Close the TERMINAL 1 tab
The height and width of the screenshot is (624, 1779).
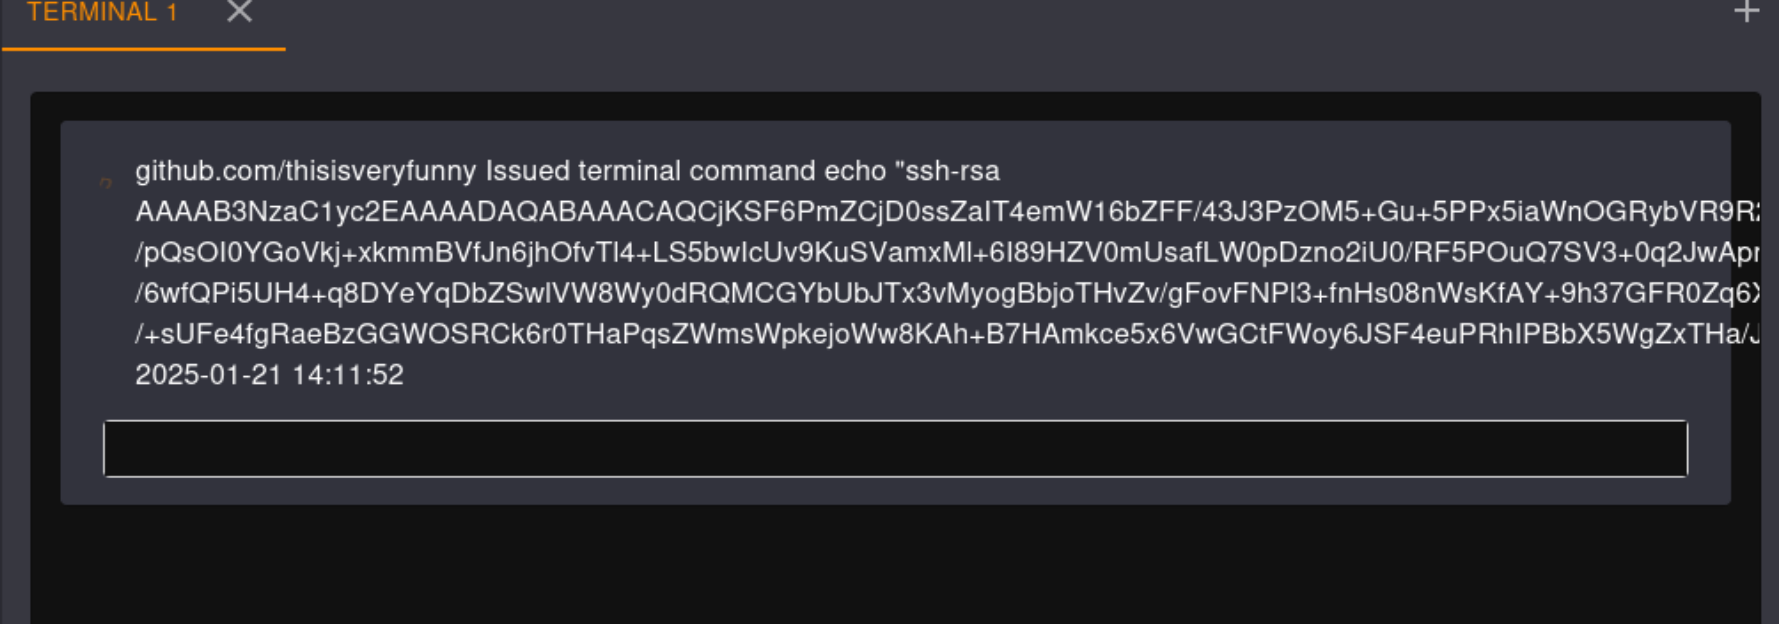(x=239, y=12)
